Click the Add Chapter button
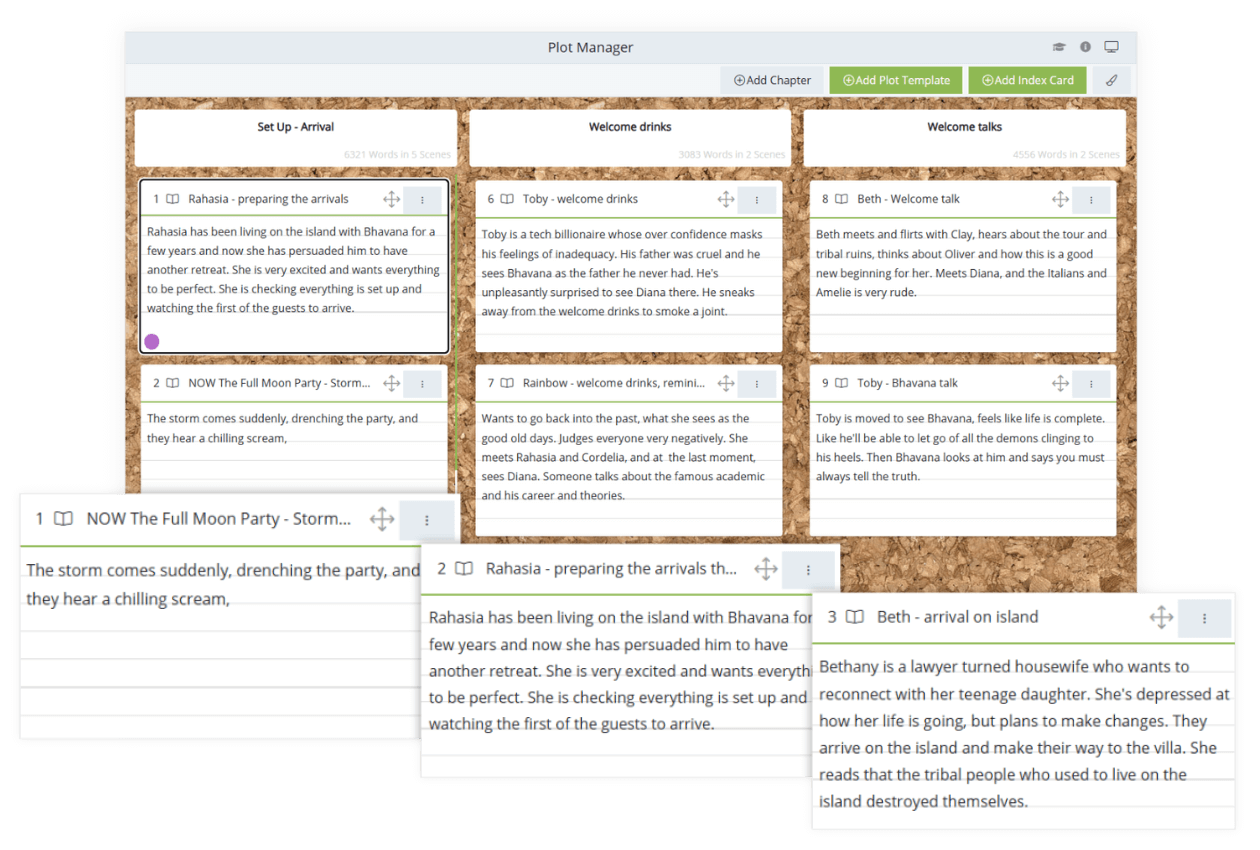Viewport: 1260px width, 850px height. (772, 81)
